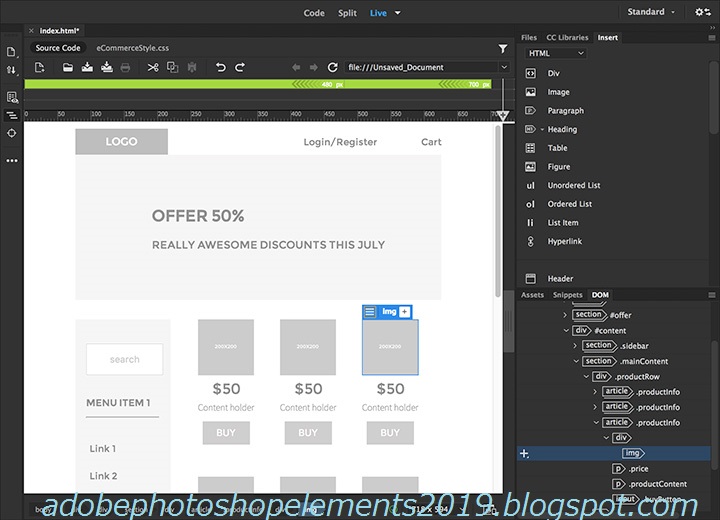Click the filter related files icon
720x520 pixels.
pyautogui.click(x=503, y=48)
